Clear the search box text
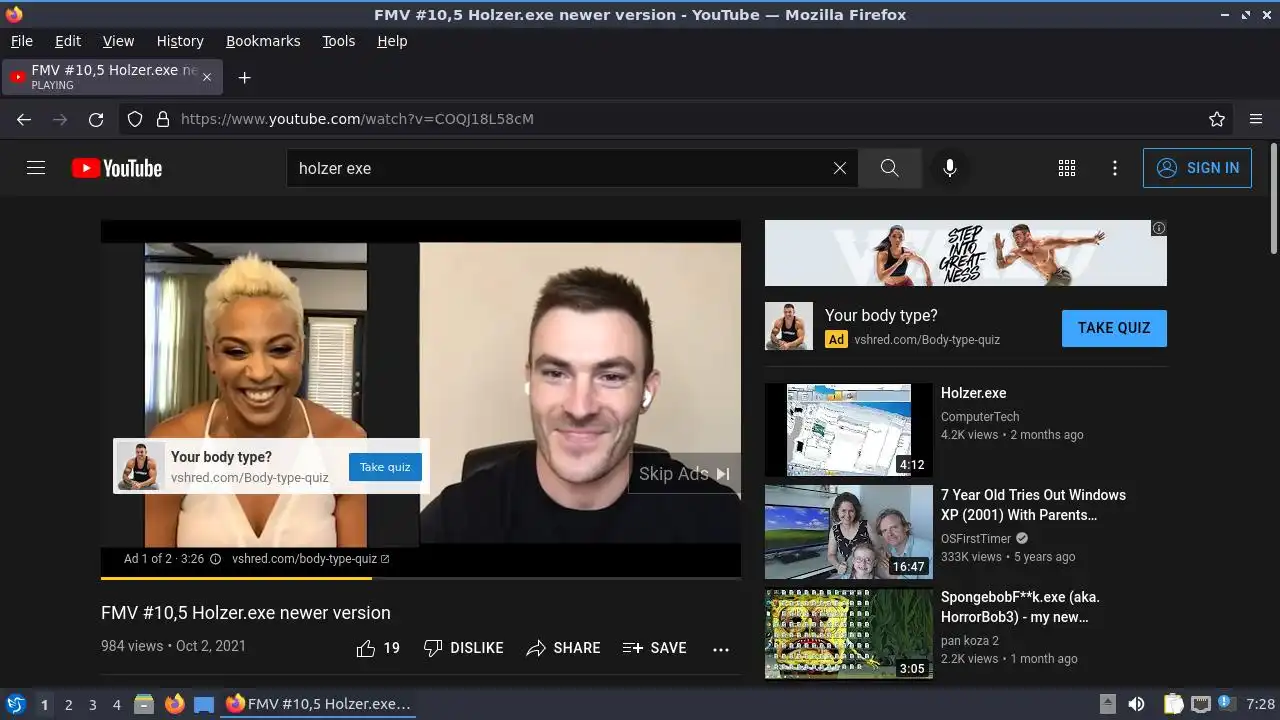This screenshot has width=1280, height=720. coord(840,168)
